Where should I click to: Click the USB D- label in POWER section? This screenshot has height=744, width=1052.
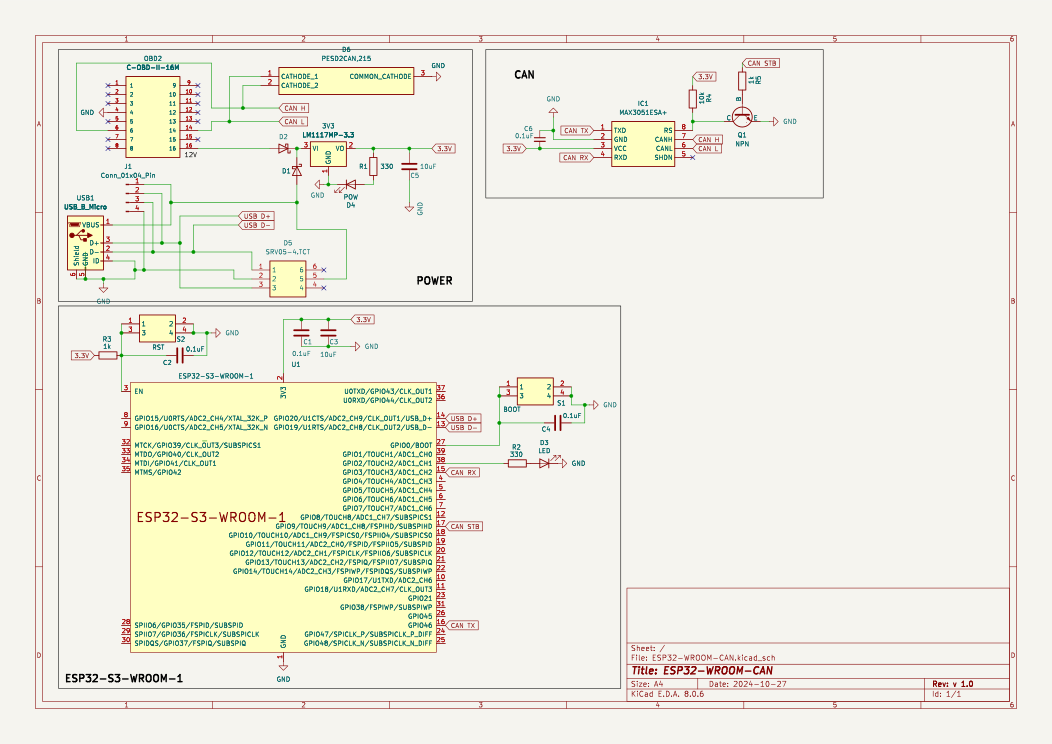(x=257, y=225)
